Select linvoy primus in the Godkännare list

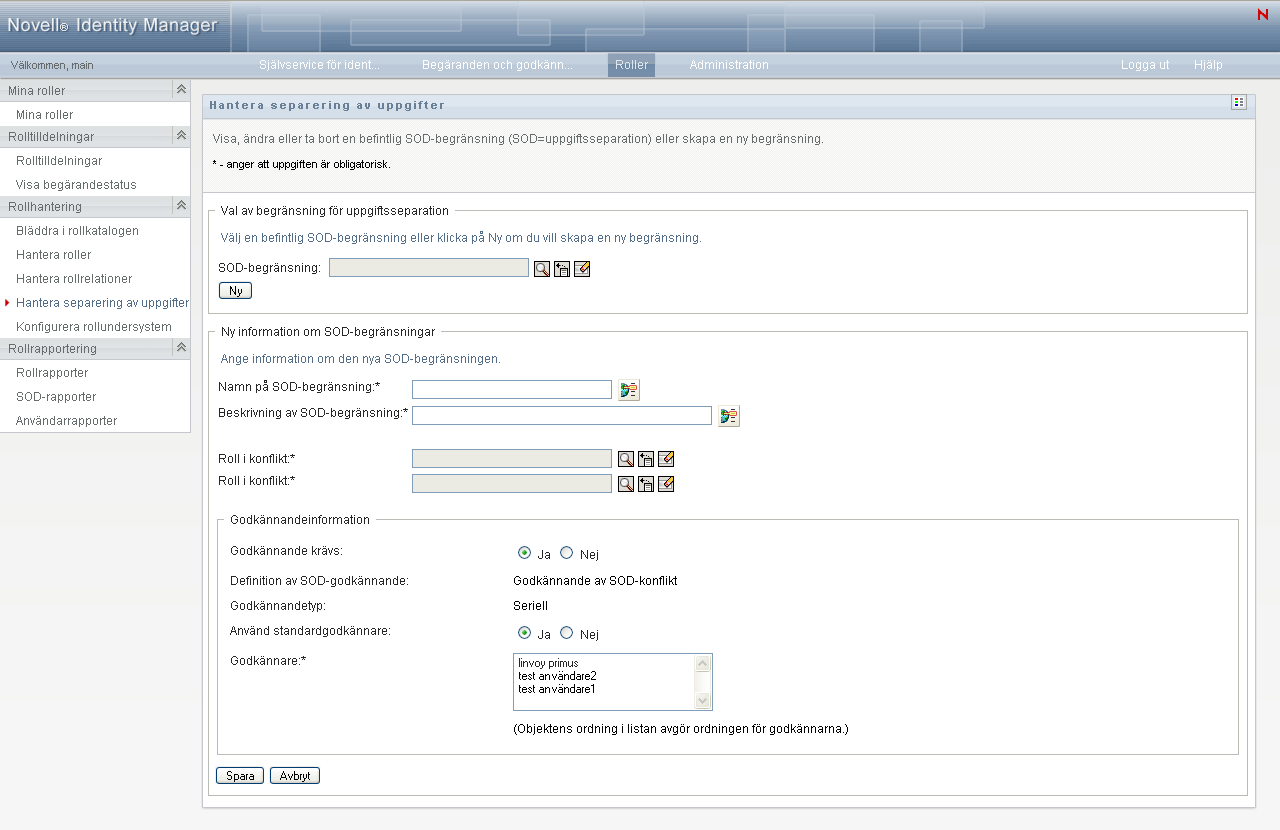[548, 663]
